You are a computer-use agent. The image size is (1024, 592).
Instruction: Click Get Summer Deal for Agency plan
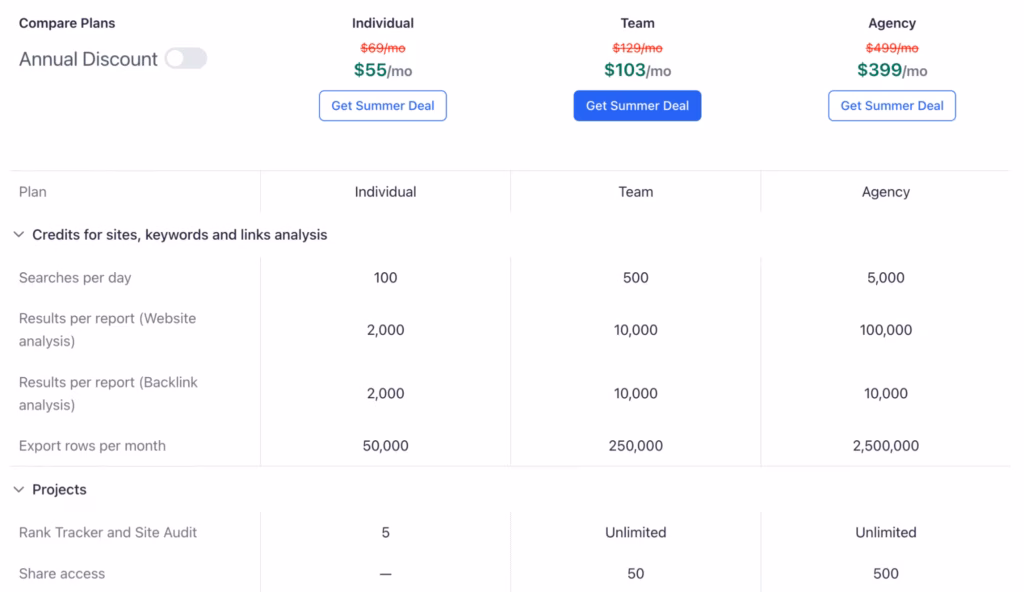(892, 106)
